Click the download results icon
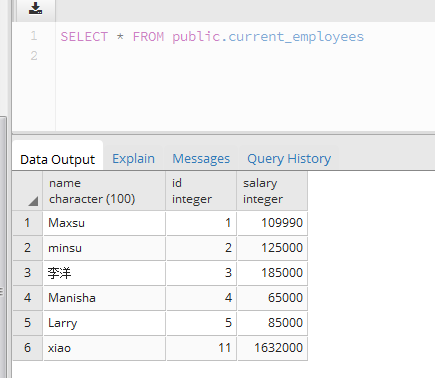This screenshot has width=435, height=378. (x=35, y=9)
